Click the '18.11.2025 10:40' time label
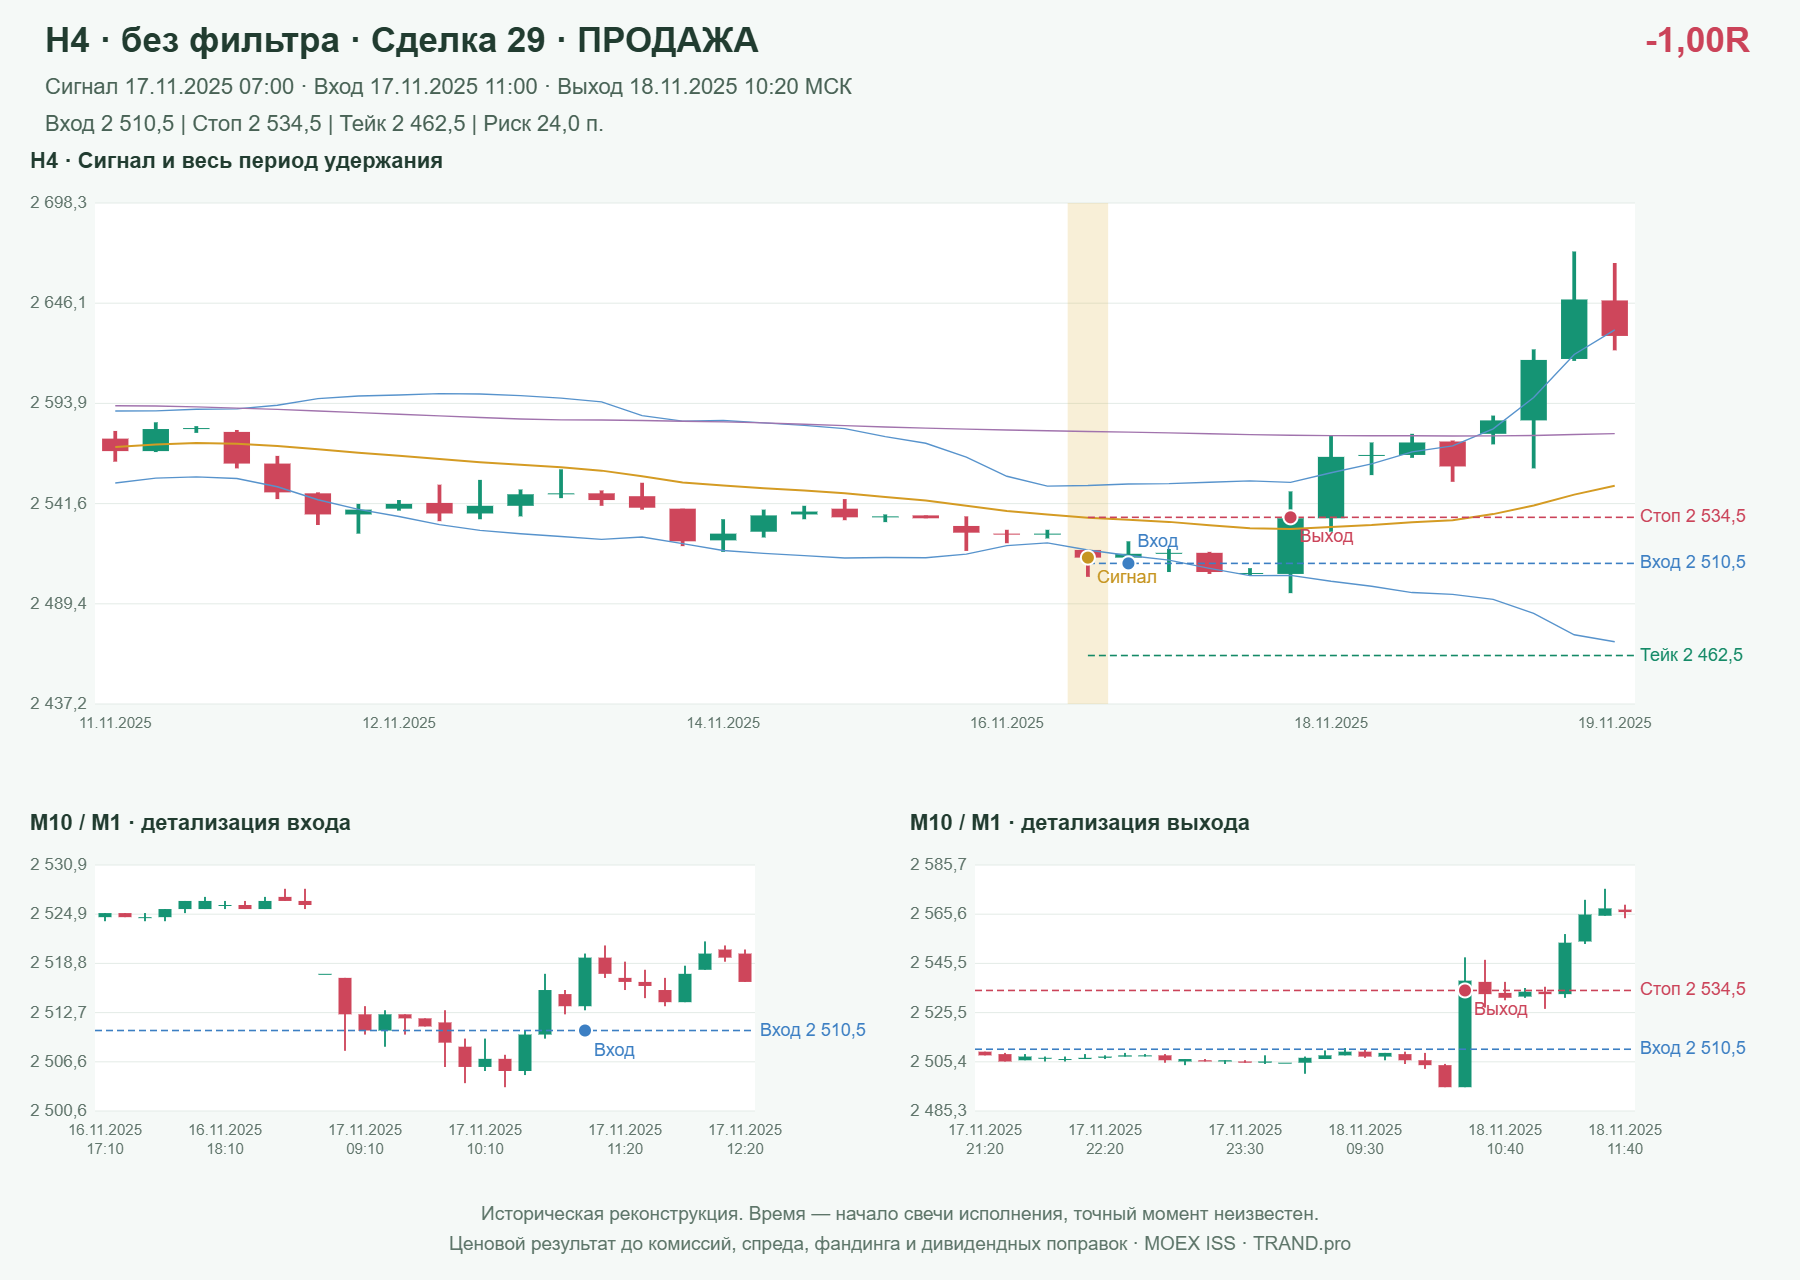This screenshot has width=1800, height=1280. 1505,1139
